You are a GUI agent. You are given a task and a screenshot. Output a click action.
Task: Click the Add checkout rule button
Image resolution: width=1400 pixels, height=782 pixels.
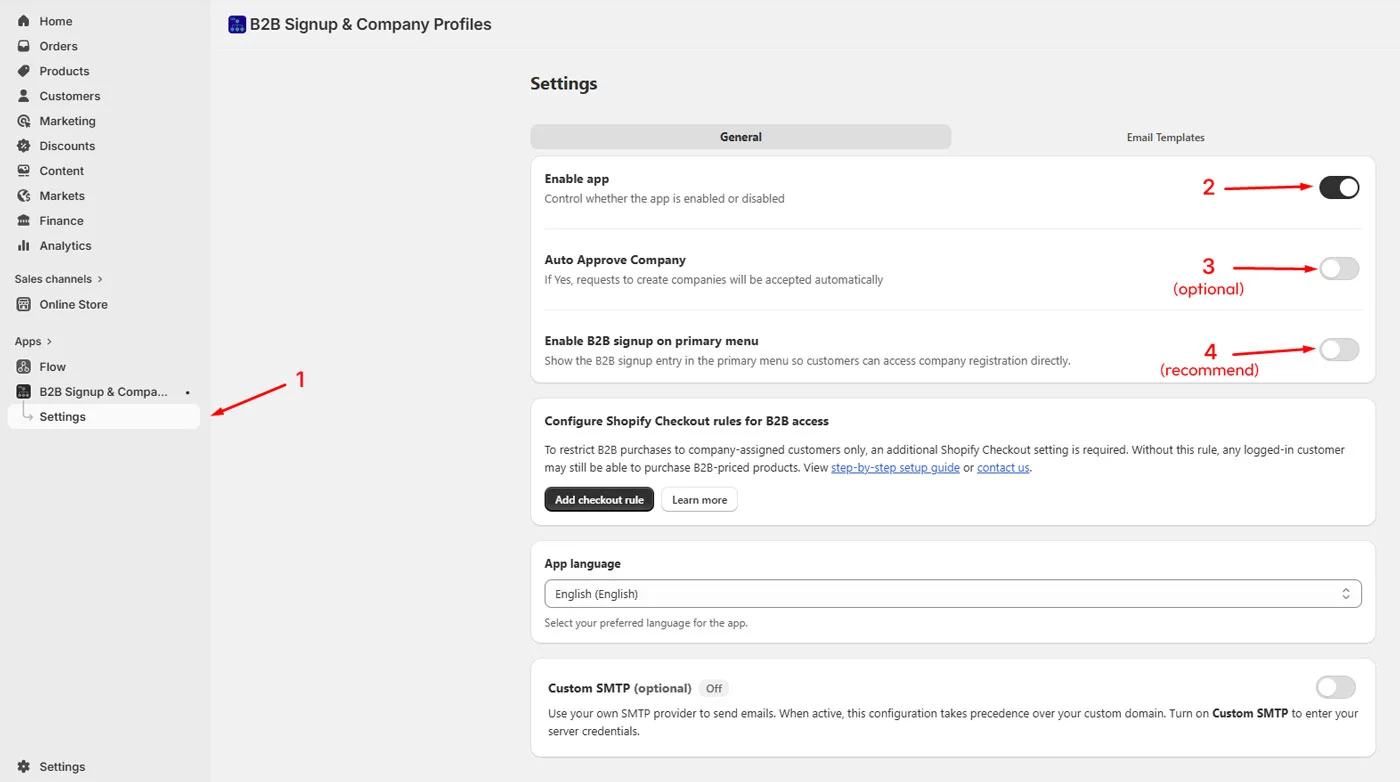(x=599, y=499)
